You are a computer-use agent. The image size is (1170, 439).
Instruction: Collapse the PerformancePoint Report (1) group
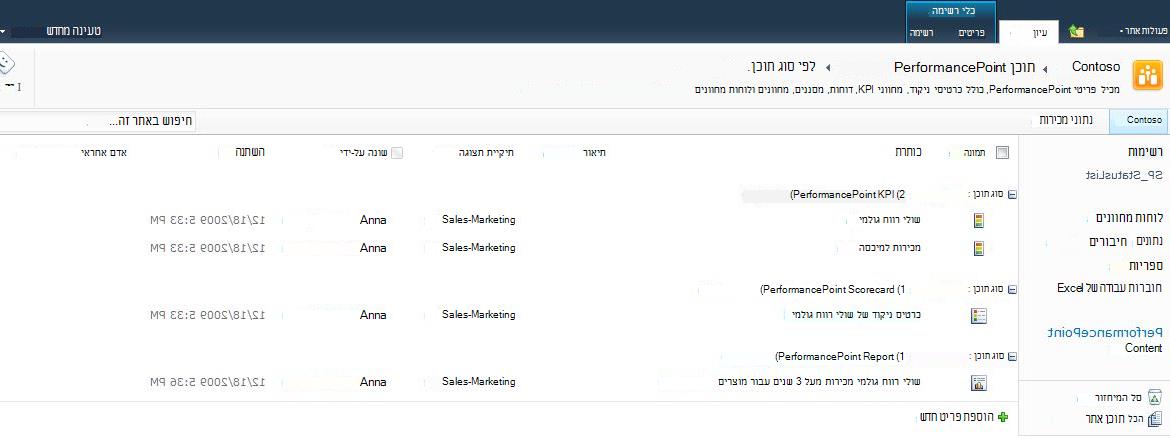pyautogui.click(x=1012, y=355)
